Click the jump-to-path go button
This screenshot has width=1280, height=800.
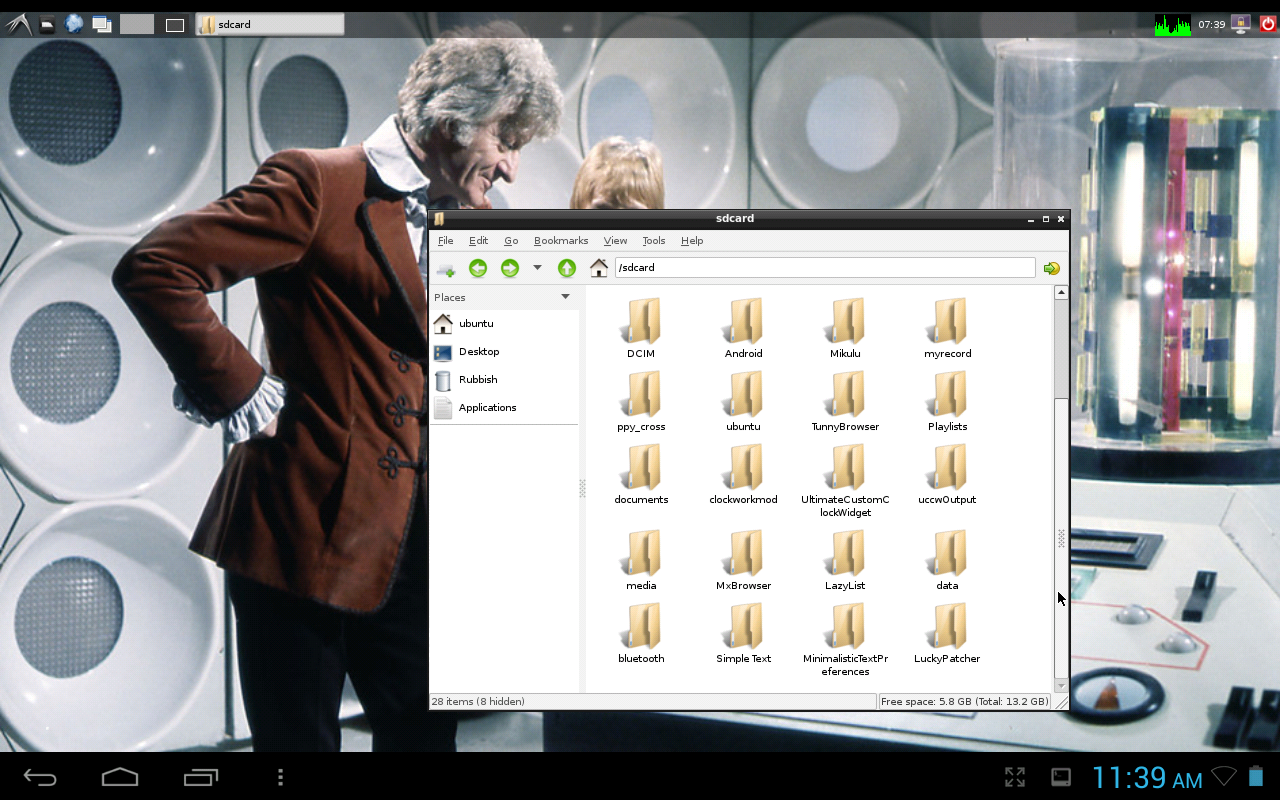point(1052,268)
